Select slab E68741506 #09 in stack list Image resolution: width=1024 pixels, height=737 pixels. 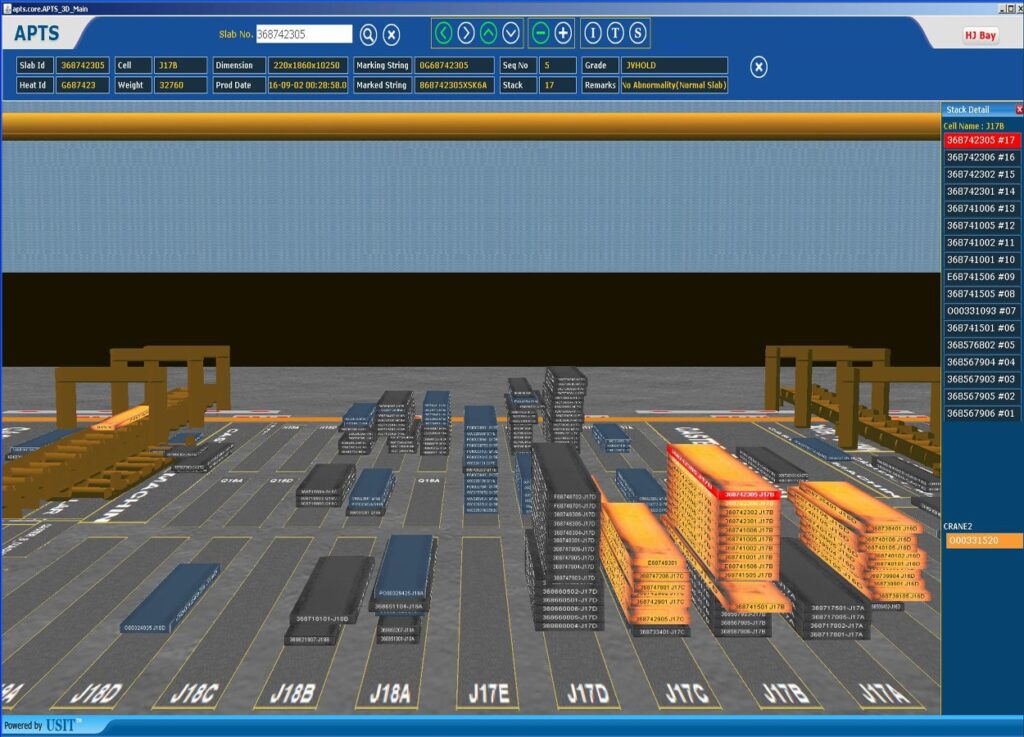982,277
